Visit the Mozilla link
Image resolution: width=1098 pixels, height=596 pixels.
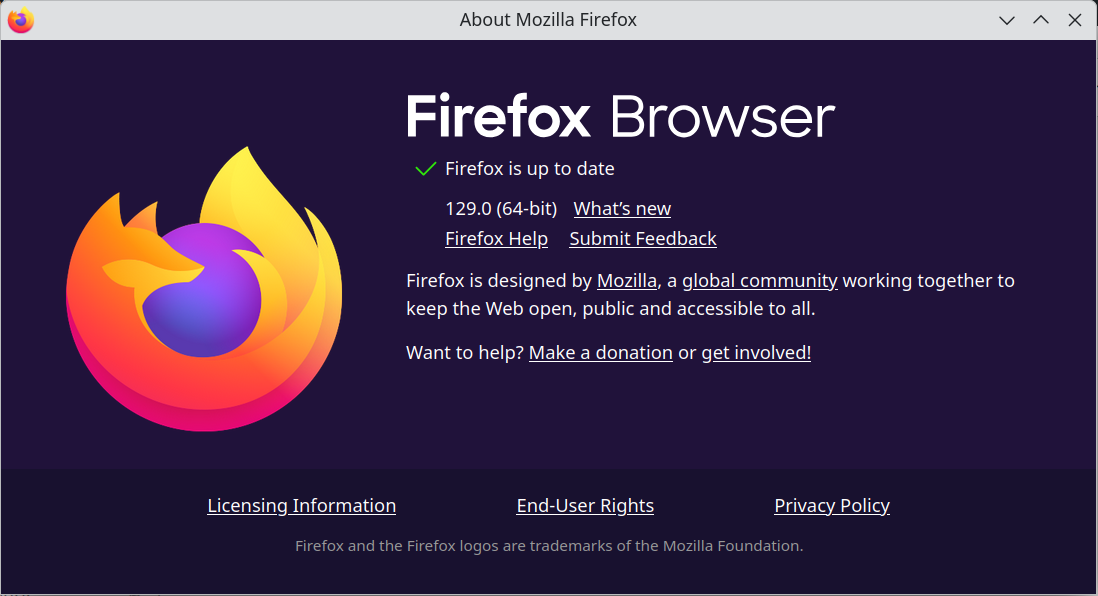pos(627,281)
